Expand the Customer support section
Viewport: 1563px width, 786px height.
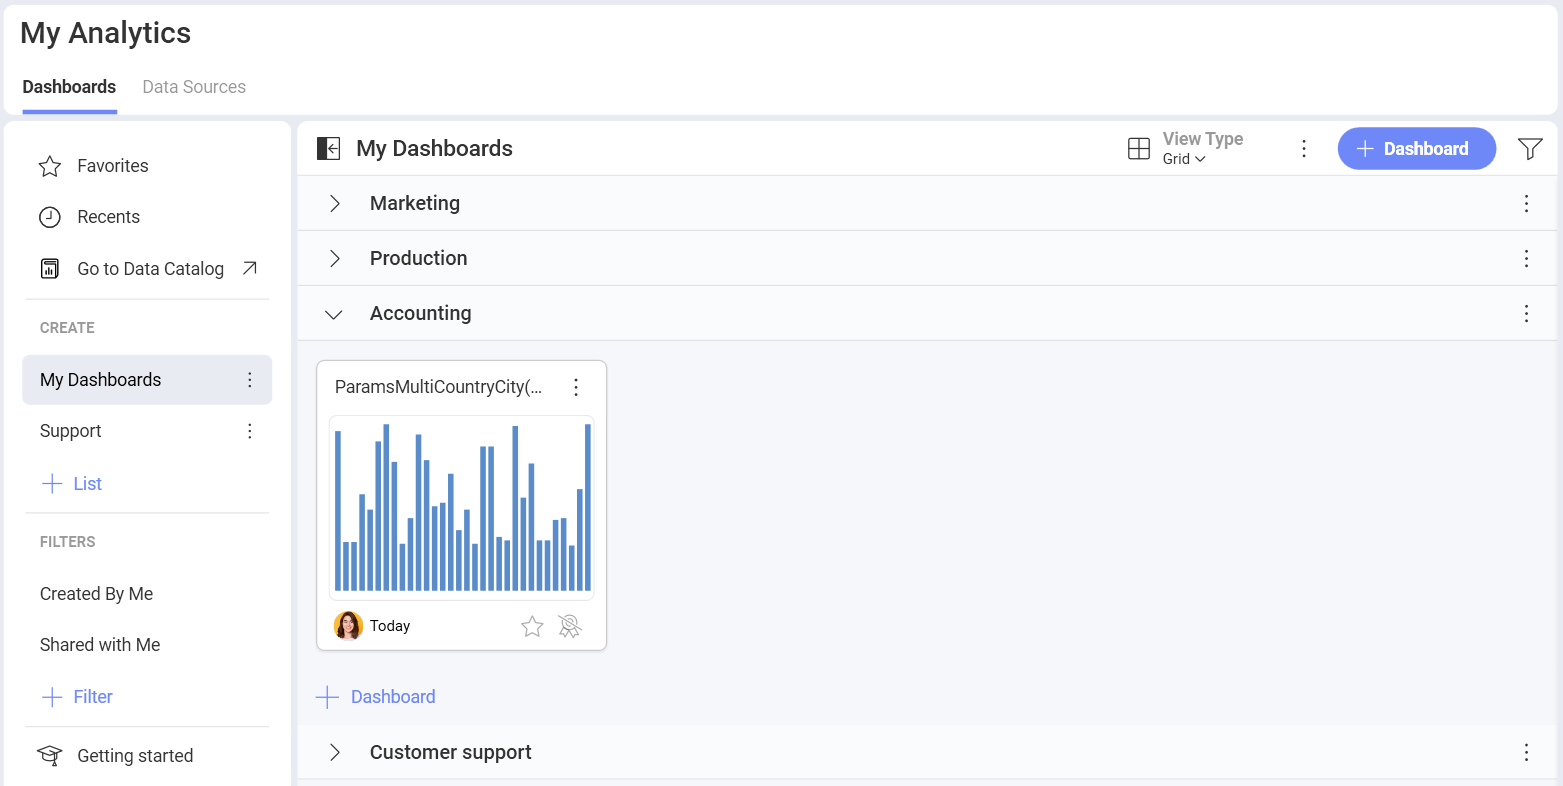(335, 753)
